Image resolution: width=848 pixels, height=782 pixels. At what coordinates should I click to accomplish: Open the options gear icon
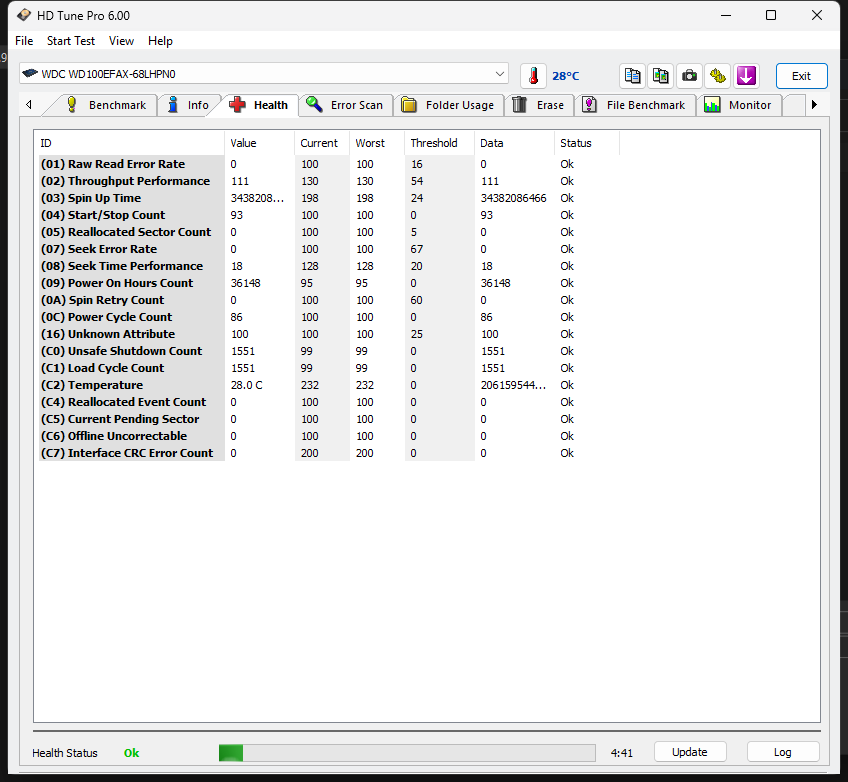click(718, 76)
